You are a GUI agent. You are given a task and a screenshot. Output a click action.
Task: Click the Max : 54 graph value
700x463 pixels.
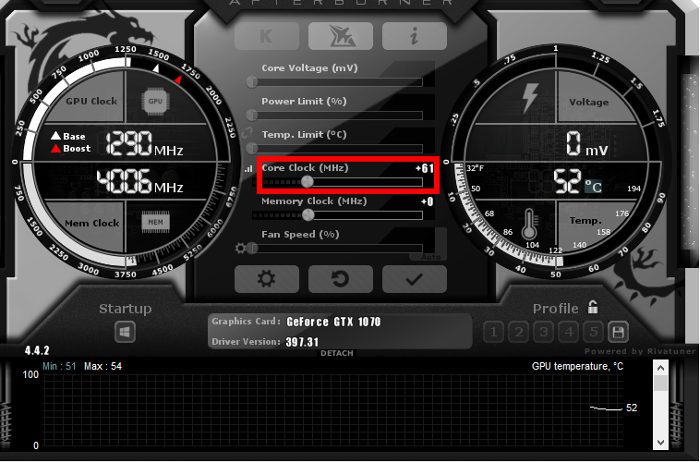(103, 367)
